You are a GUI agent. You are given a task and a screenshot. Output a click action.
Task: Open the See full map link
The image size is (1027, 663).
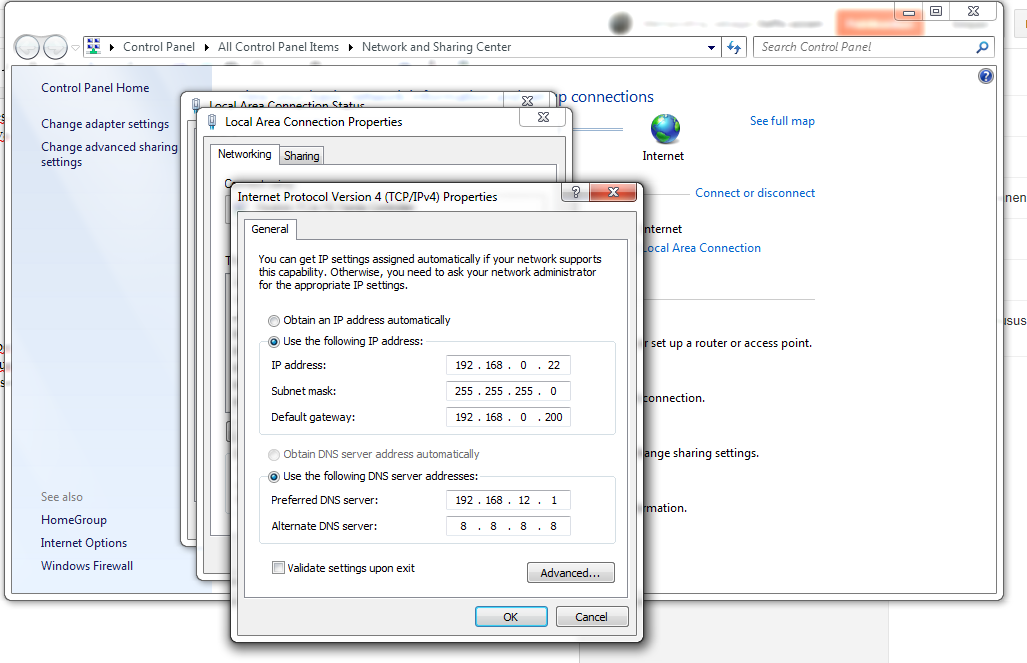coord(782,121)
